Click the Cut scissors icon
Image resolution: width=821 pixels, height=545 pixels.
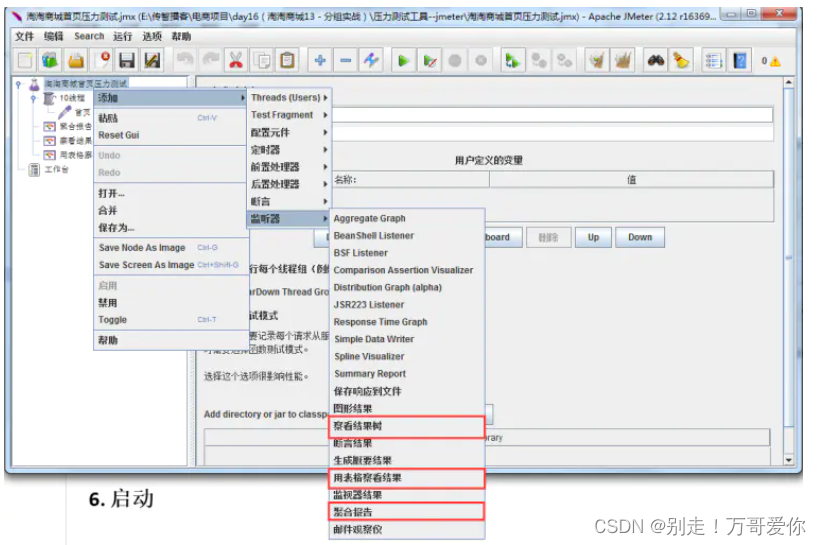(x=236, y=61)
